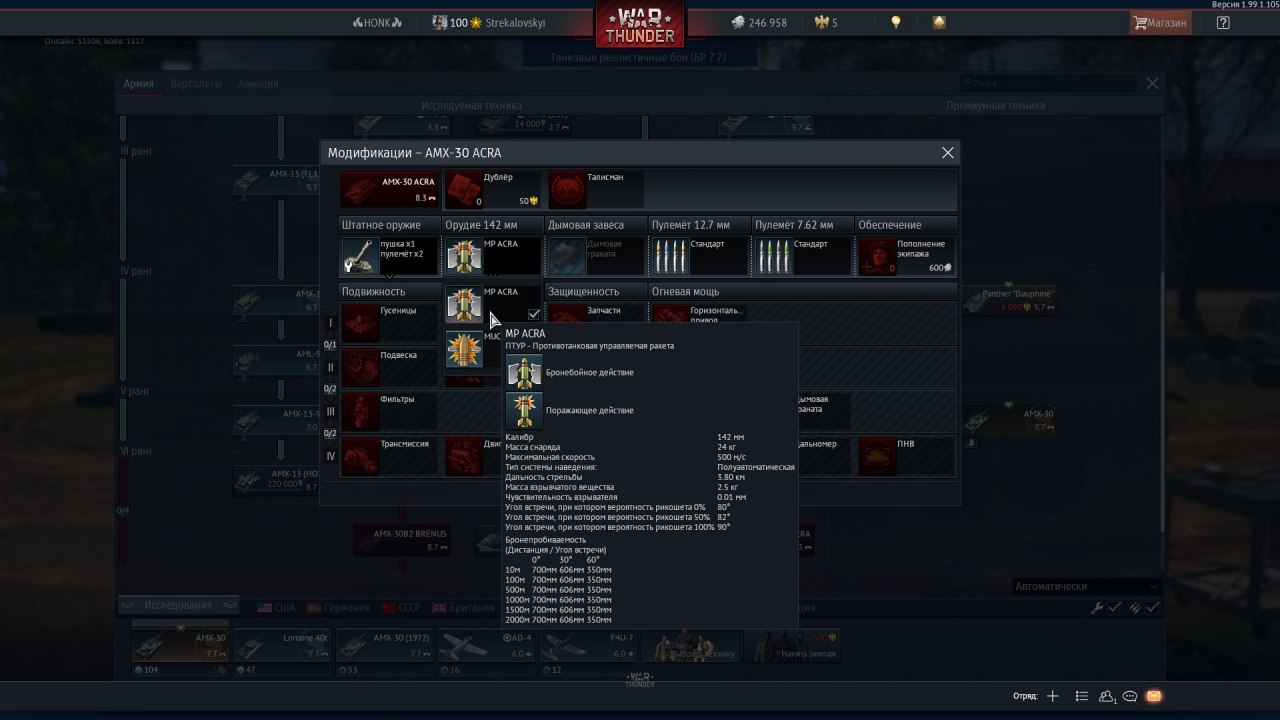Click Пополнение экипажа item
Viewport: 1280px width, 720px height.
(x=906, y=256)
